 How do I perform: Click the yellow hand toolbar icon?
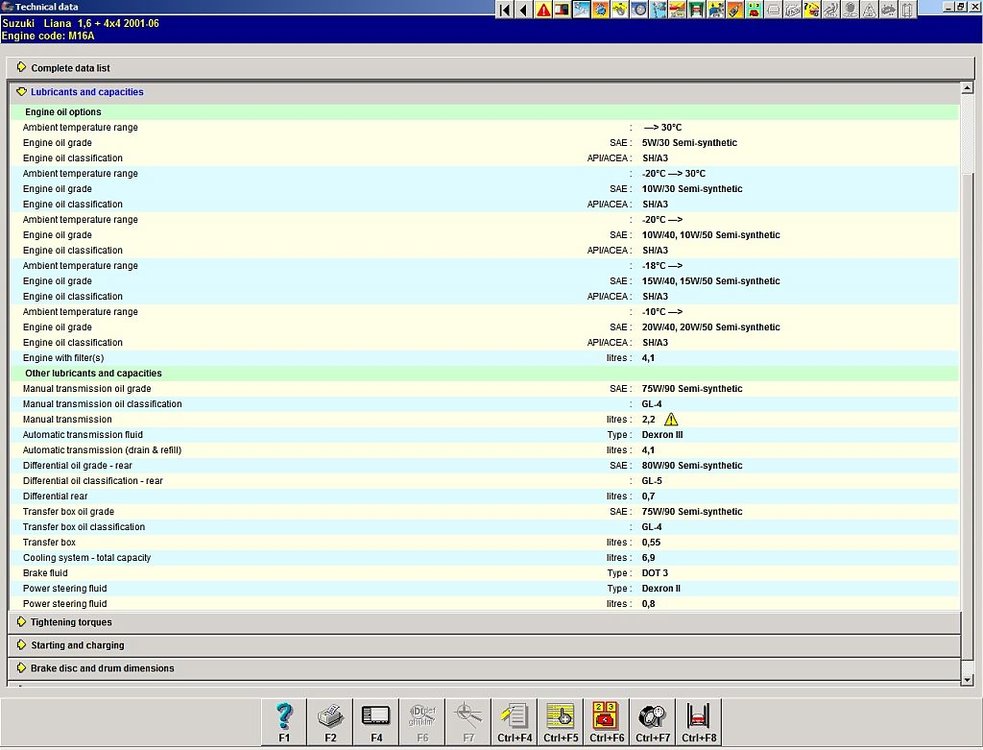click(x=620, y=10)
